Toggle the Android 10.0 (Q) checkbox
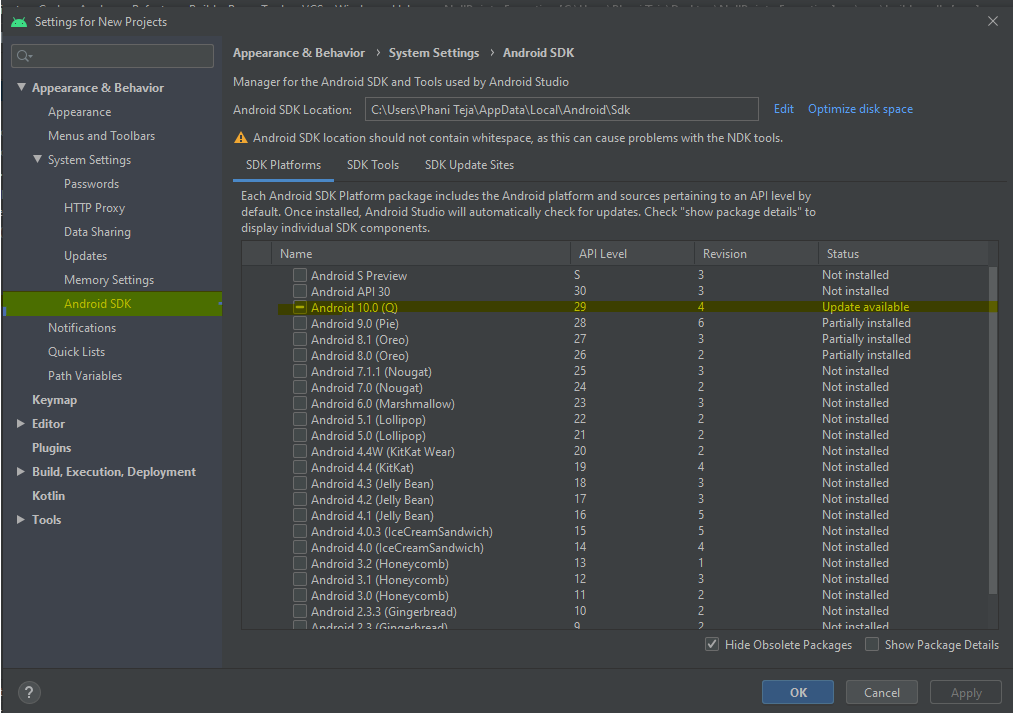Screen dimensions: 1013x713 [300, 307]
